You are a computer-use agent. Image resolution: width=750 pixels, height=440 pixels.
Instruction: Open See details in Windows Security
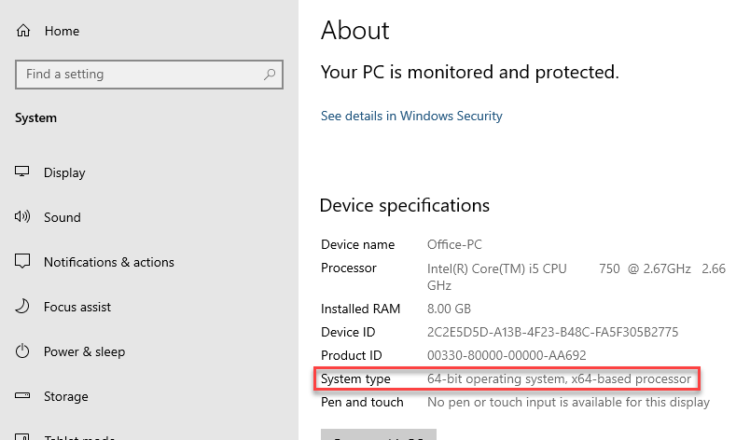pos(411,116)
